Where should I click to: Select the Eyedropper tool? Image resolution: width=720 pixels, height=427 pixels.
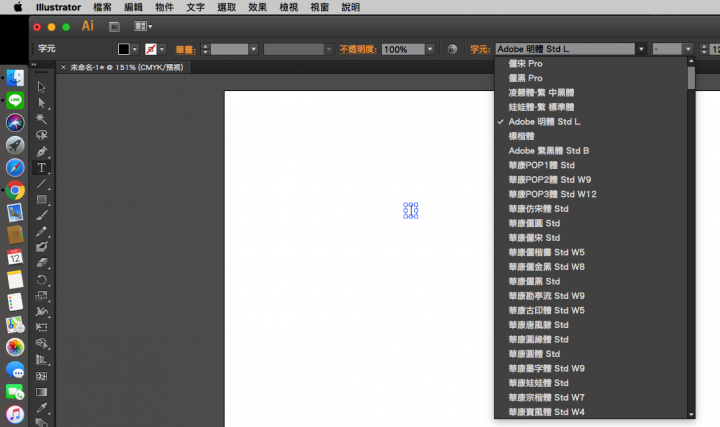point(41,408)
